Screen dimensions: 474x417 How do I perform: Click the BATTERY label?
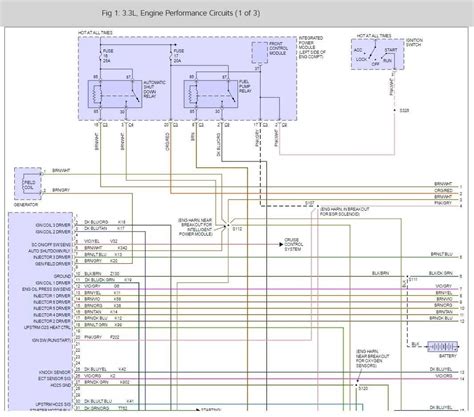448,356
